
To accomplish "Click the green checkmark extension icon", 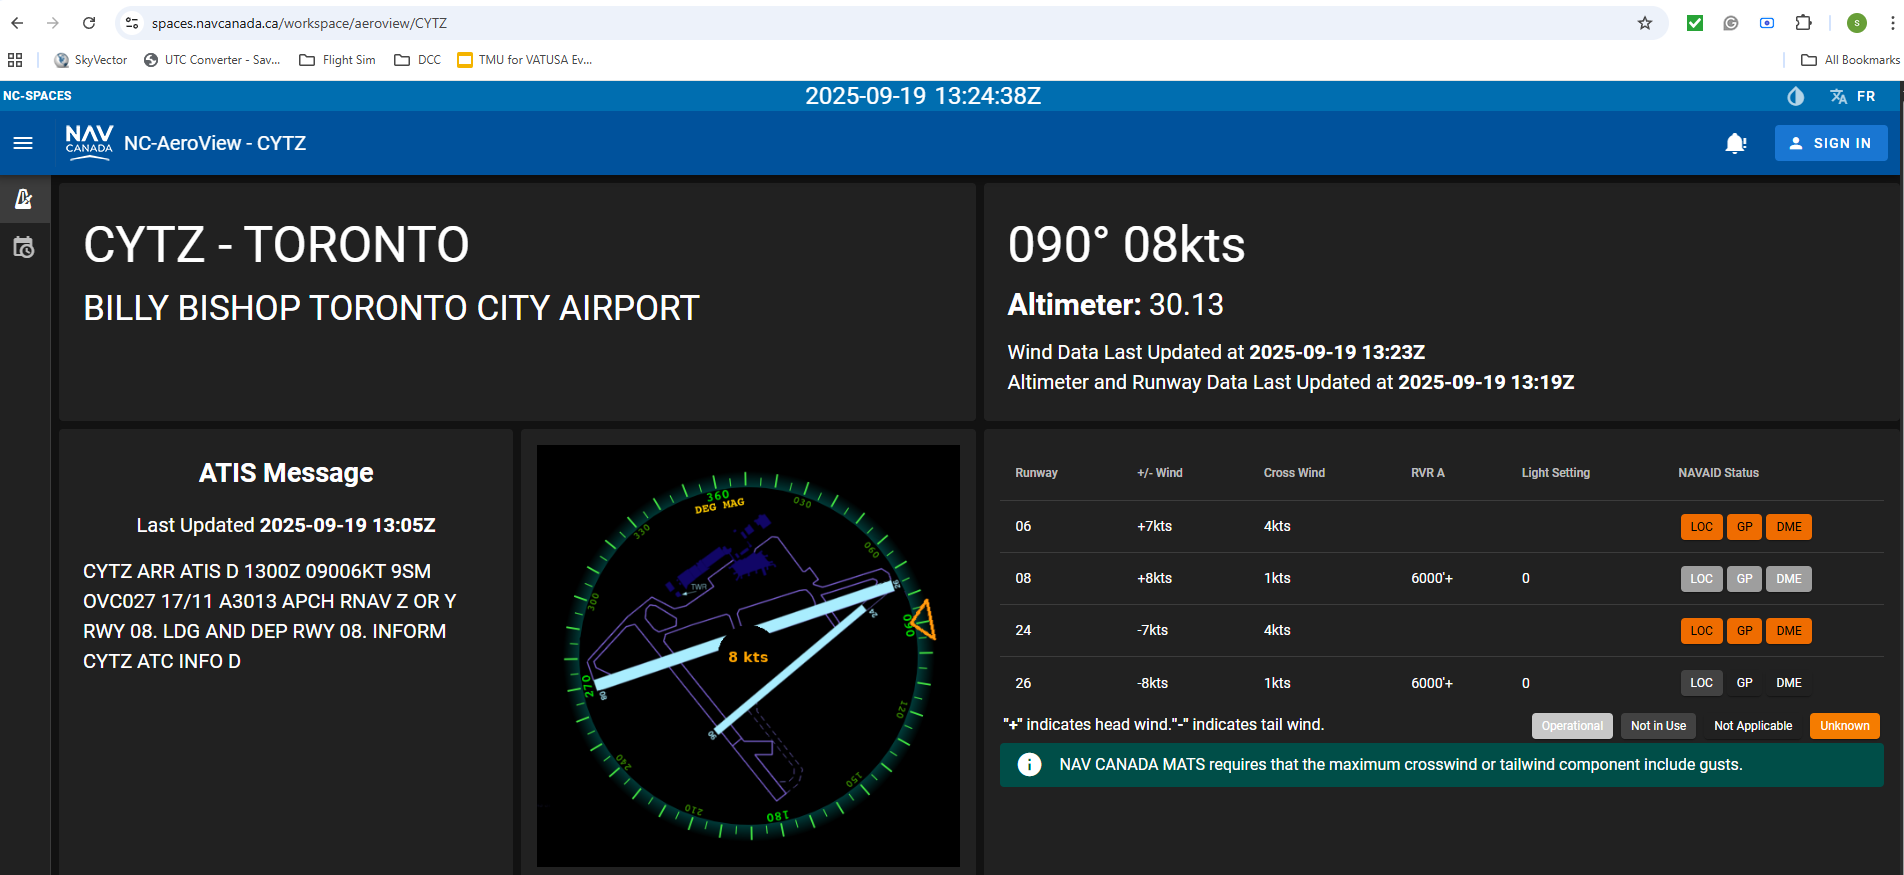I will tap(1695, 23).
